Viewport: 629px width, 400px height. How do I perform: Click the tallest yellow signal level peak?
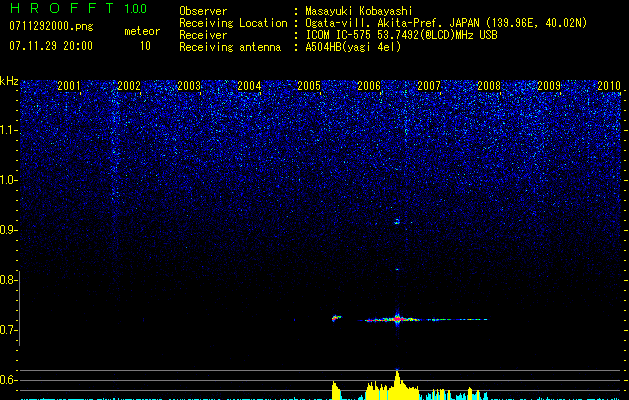coord(397,384)
